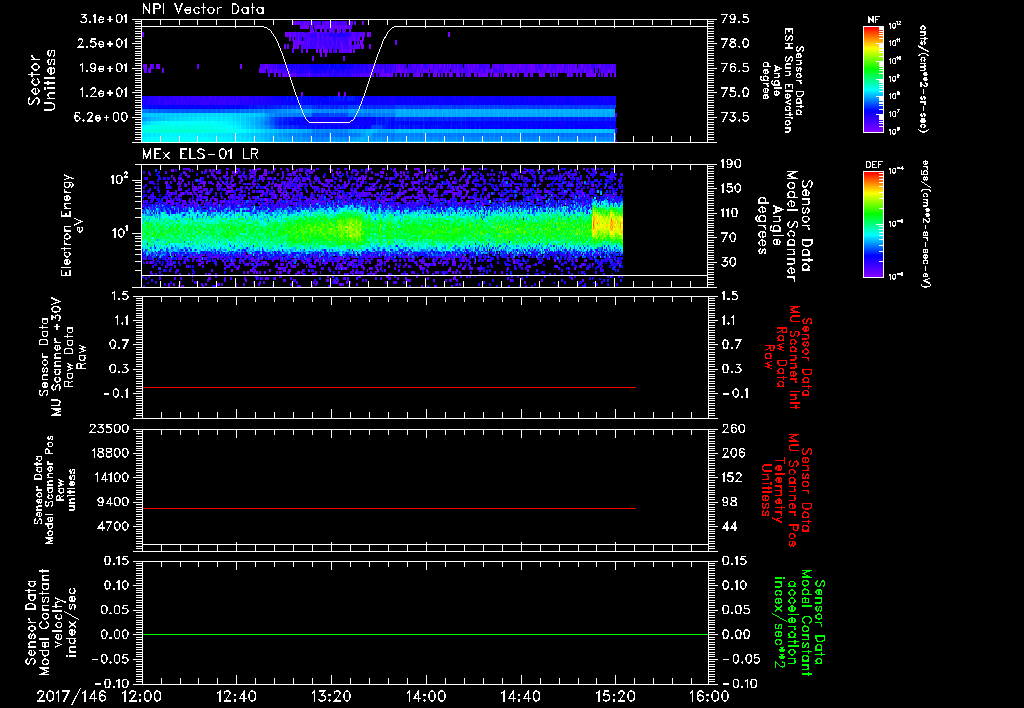Viewport: 1024px width, 708px height.
Task: Click the '79.5' sun elevation tick value
Action: click(735, 19)
